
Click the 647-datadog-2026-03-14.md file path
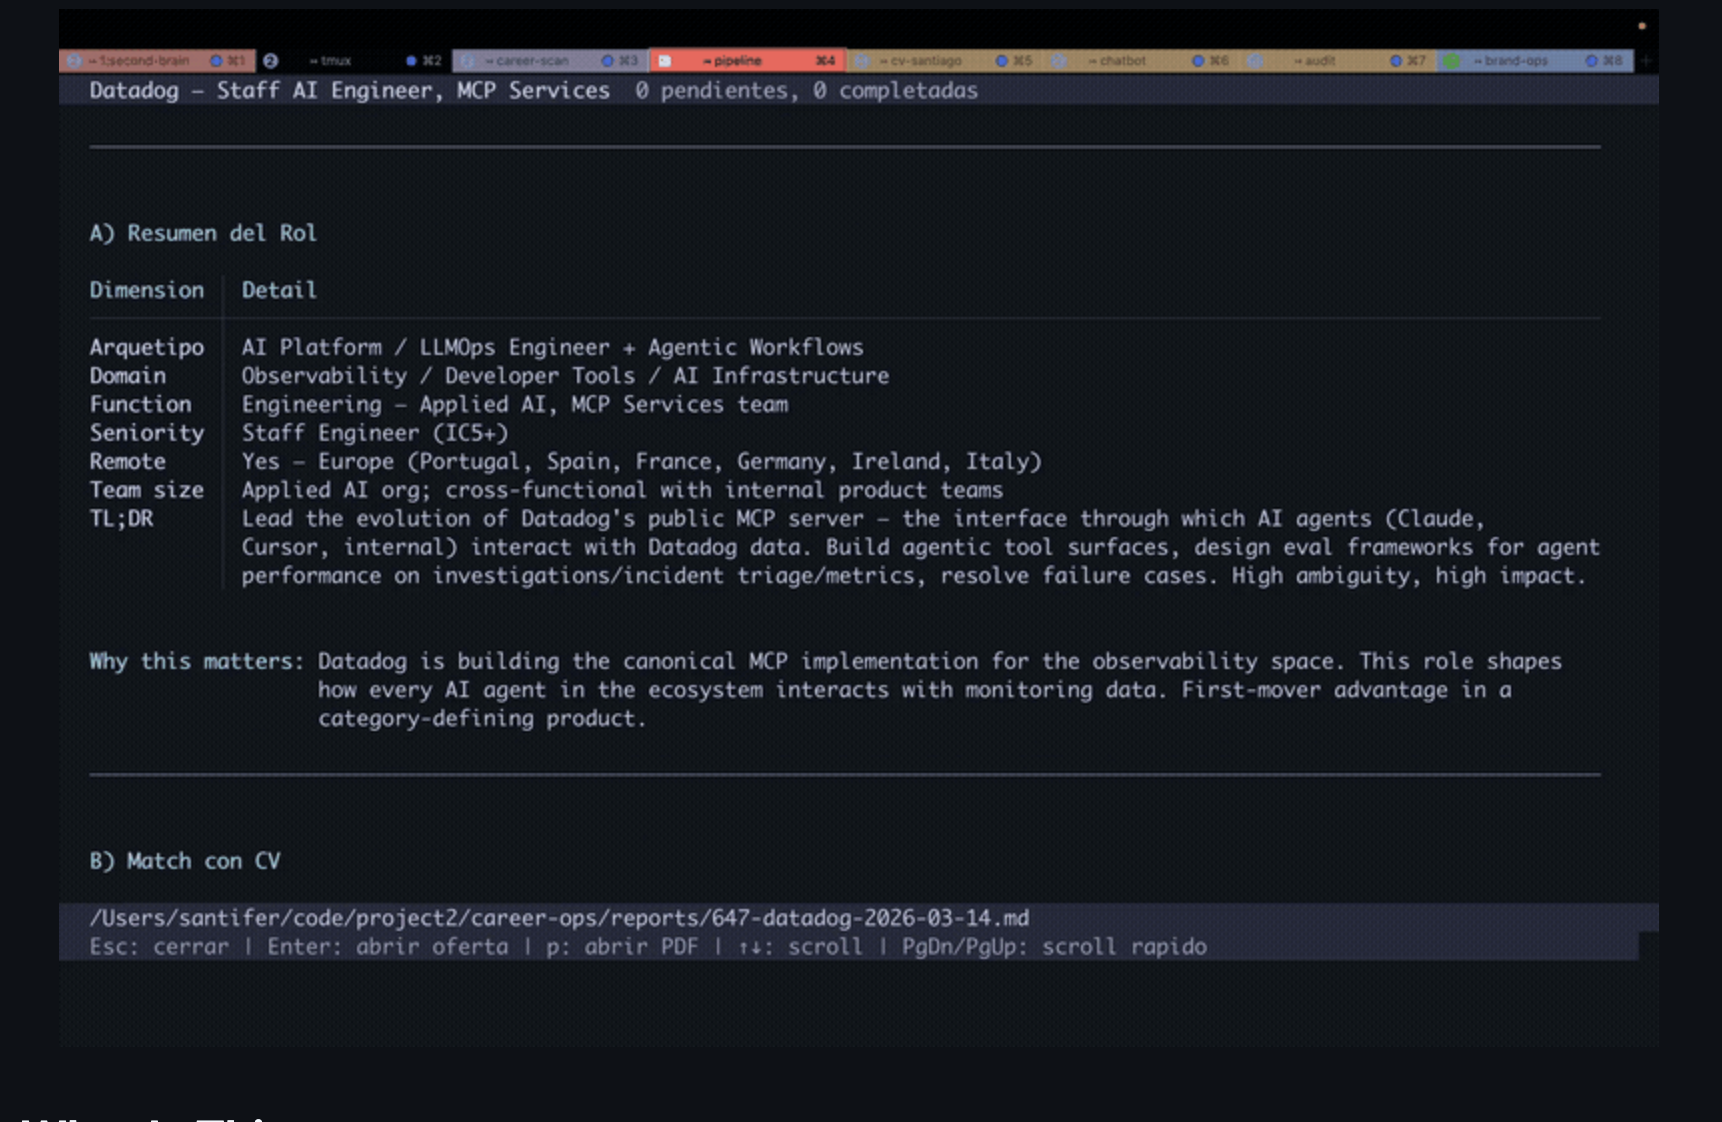(559, 918)
